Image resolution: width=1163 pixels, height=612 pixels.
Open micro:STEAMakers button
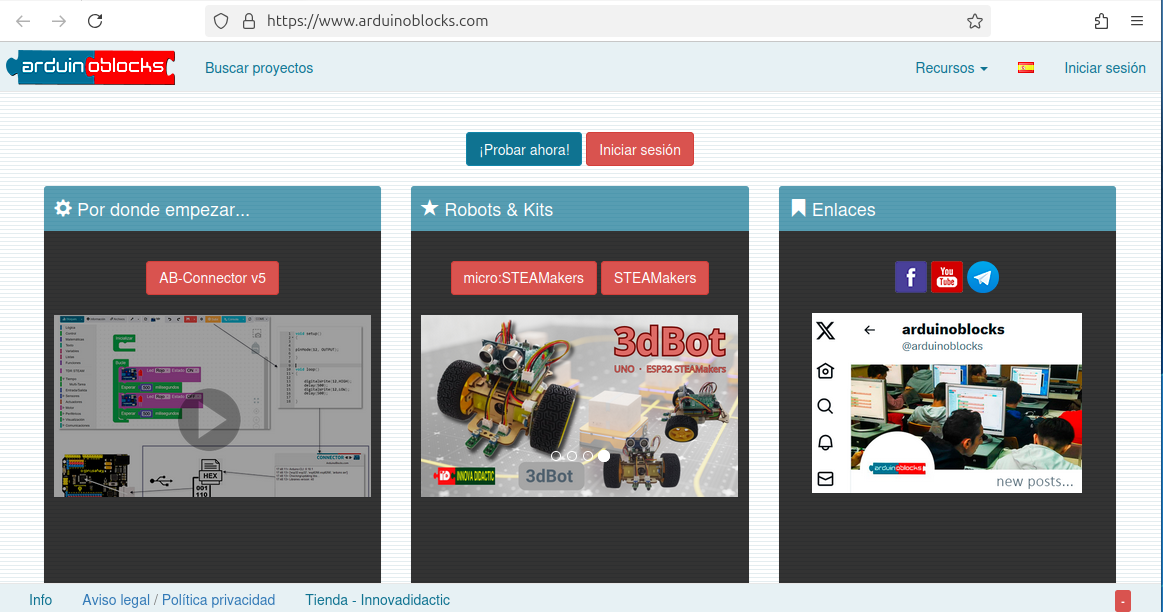click(524, 278)
